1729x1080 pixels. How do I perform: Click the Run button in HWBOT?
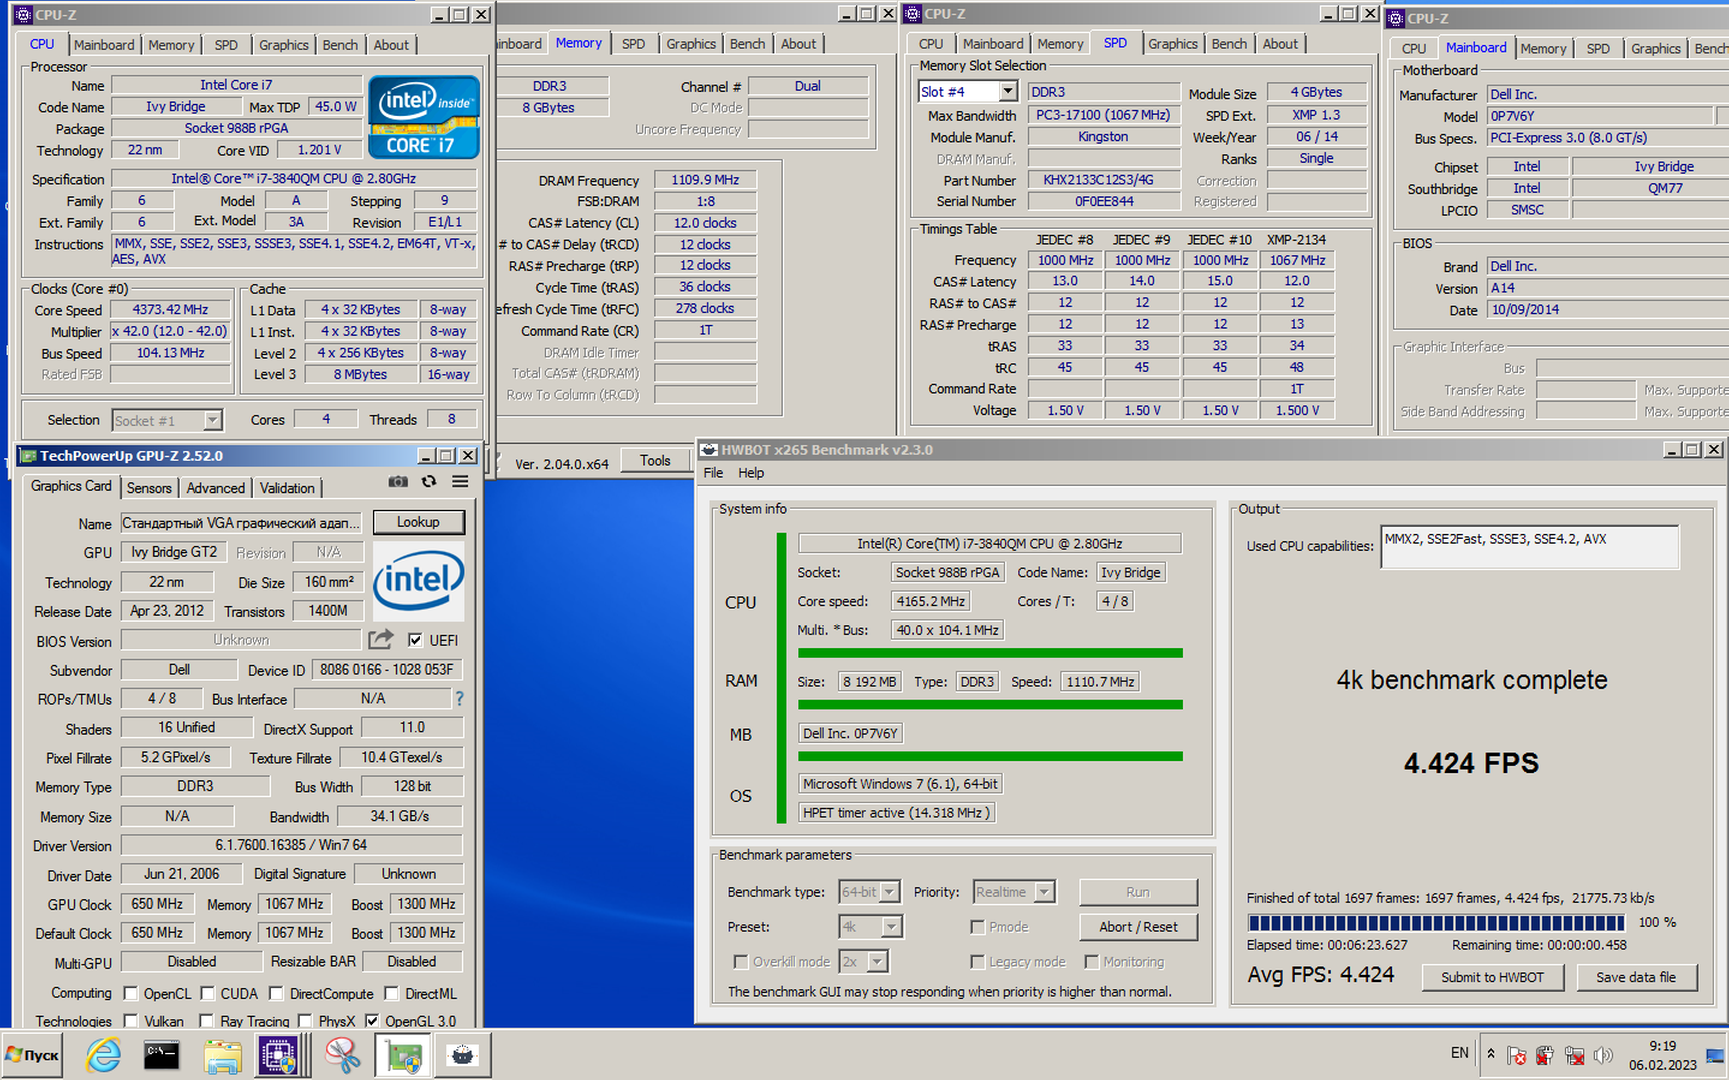(1138, 892)
